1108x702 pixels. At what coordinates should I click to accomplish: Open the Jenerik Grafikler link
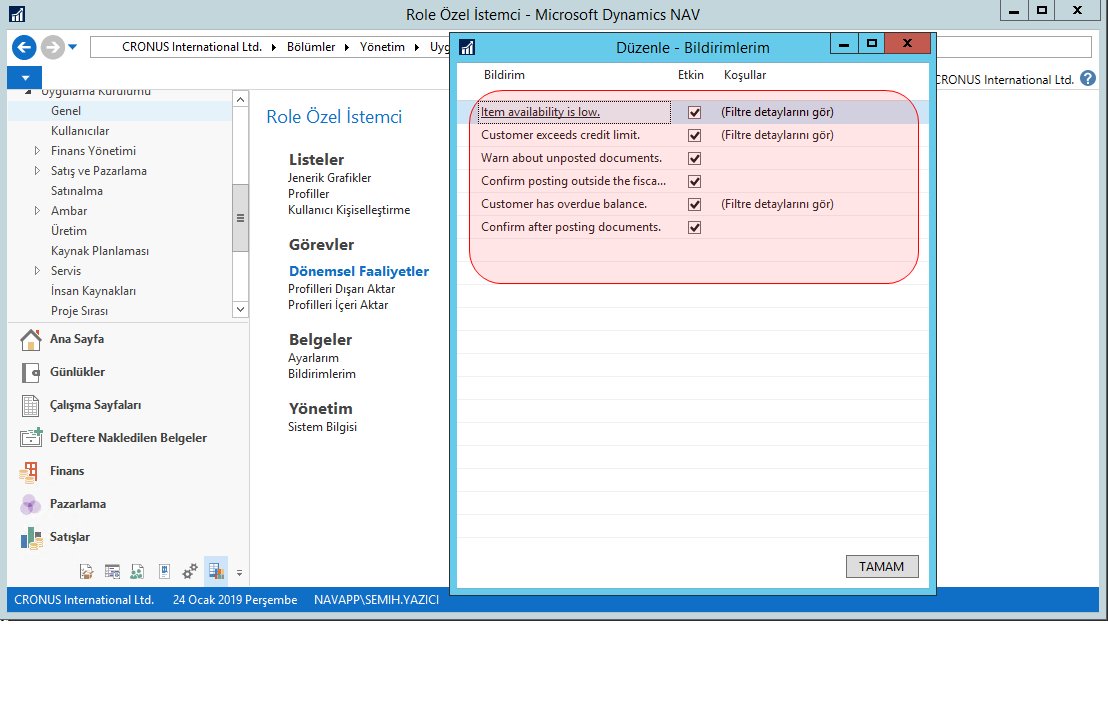point(329,178)
